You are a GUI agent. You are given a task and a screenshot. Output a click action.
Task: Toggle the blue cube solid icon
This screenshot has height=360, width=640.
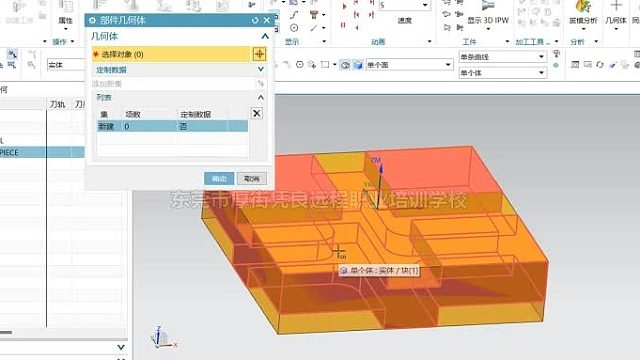[x=358, y=65]
